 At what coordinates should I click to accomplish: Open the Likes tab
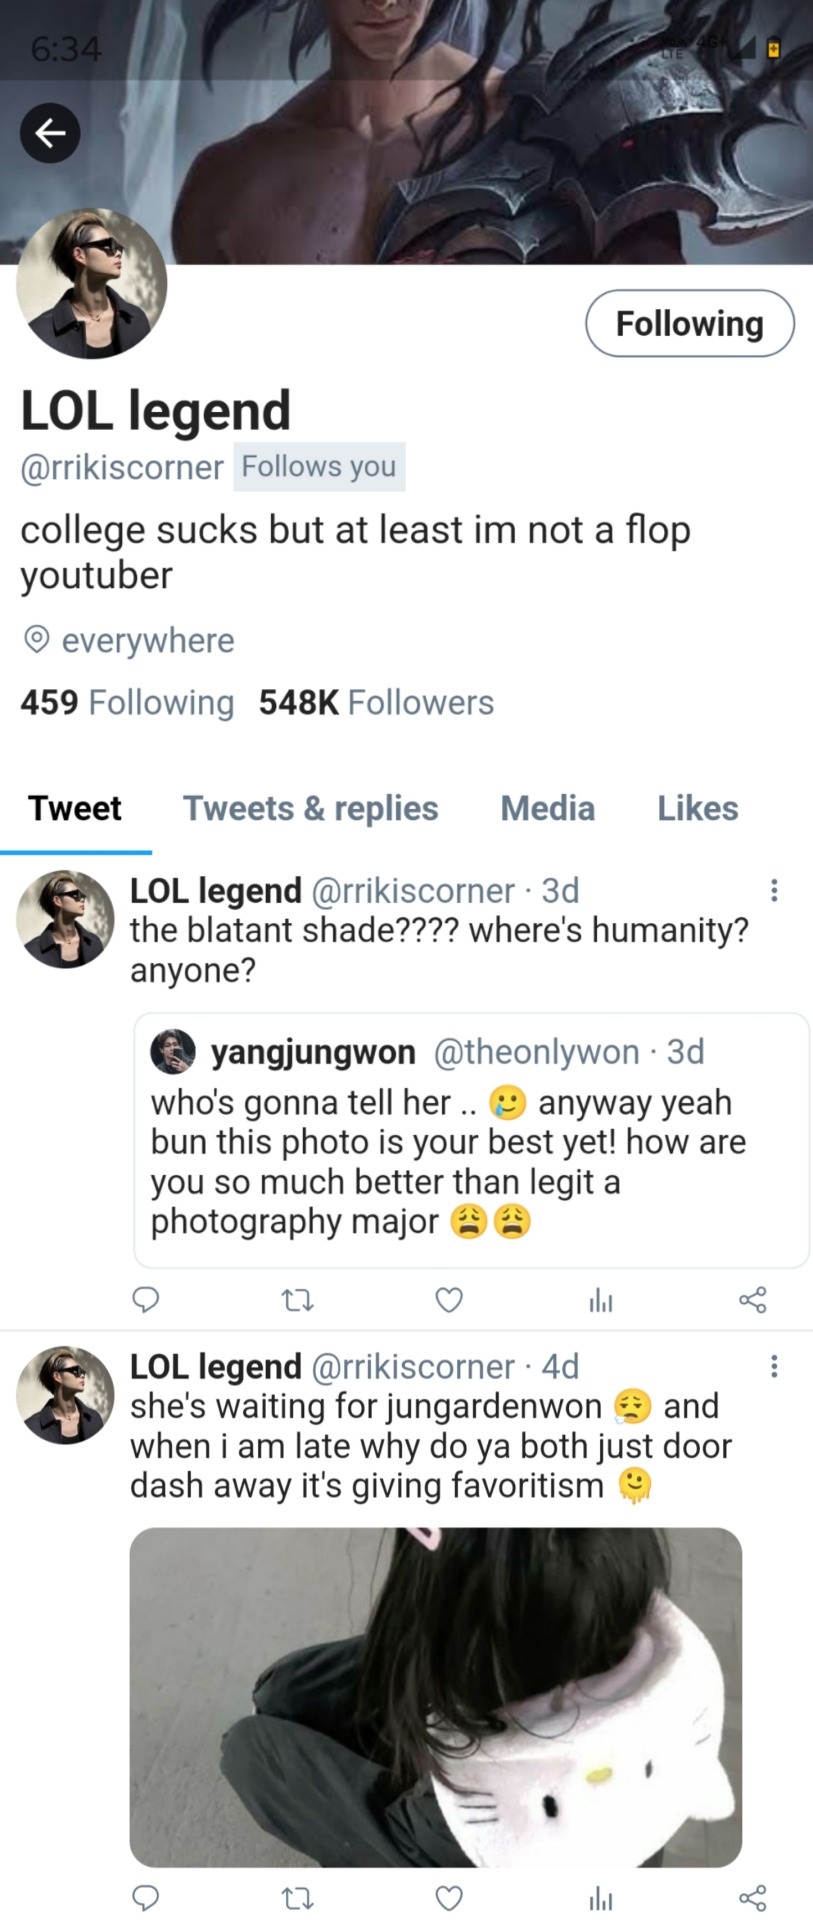click(697, 808)
